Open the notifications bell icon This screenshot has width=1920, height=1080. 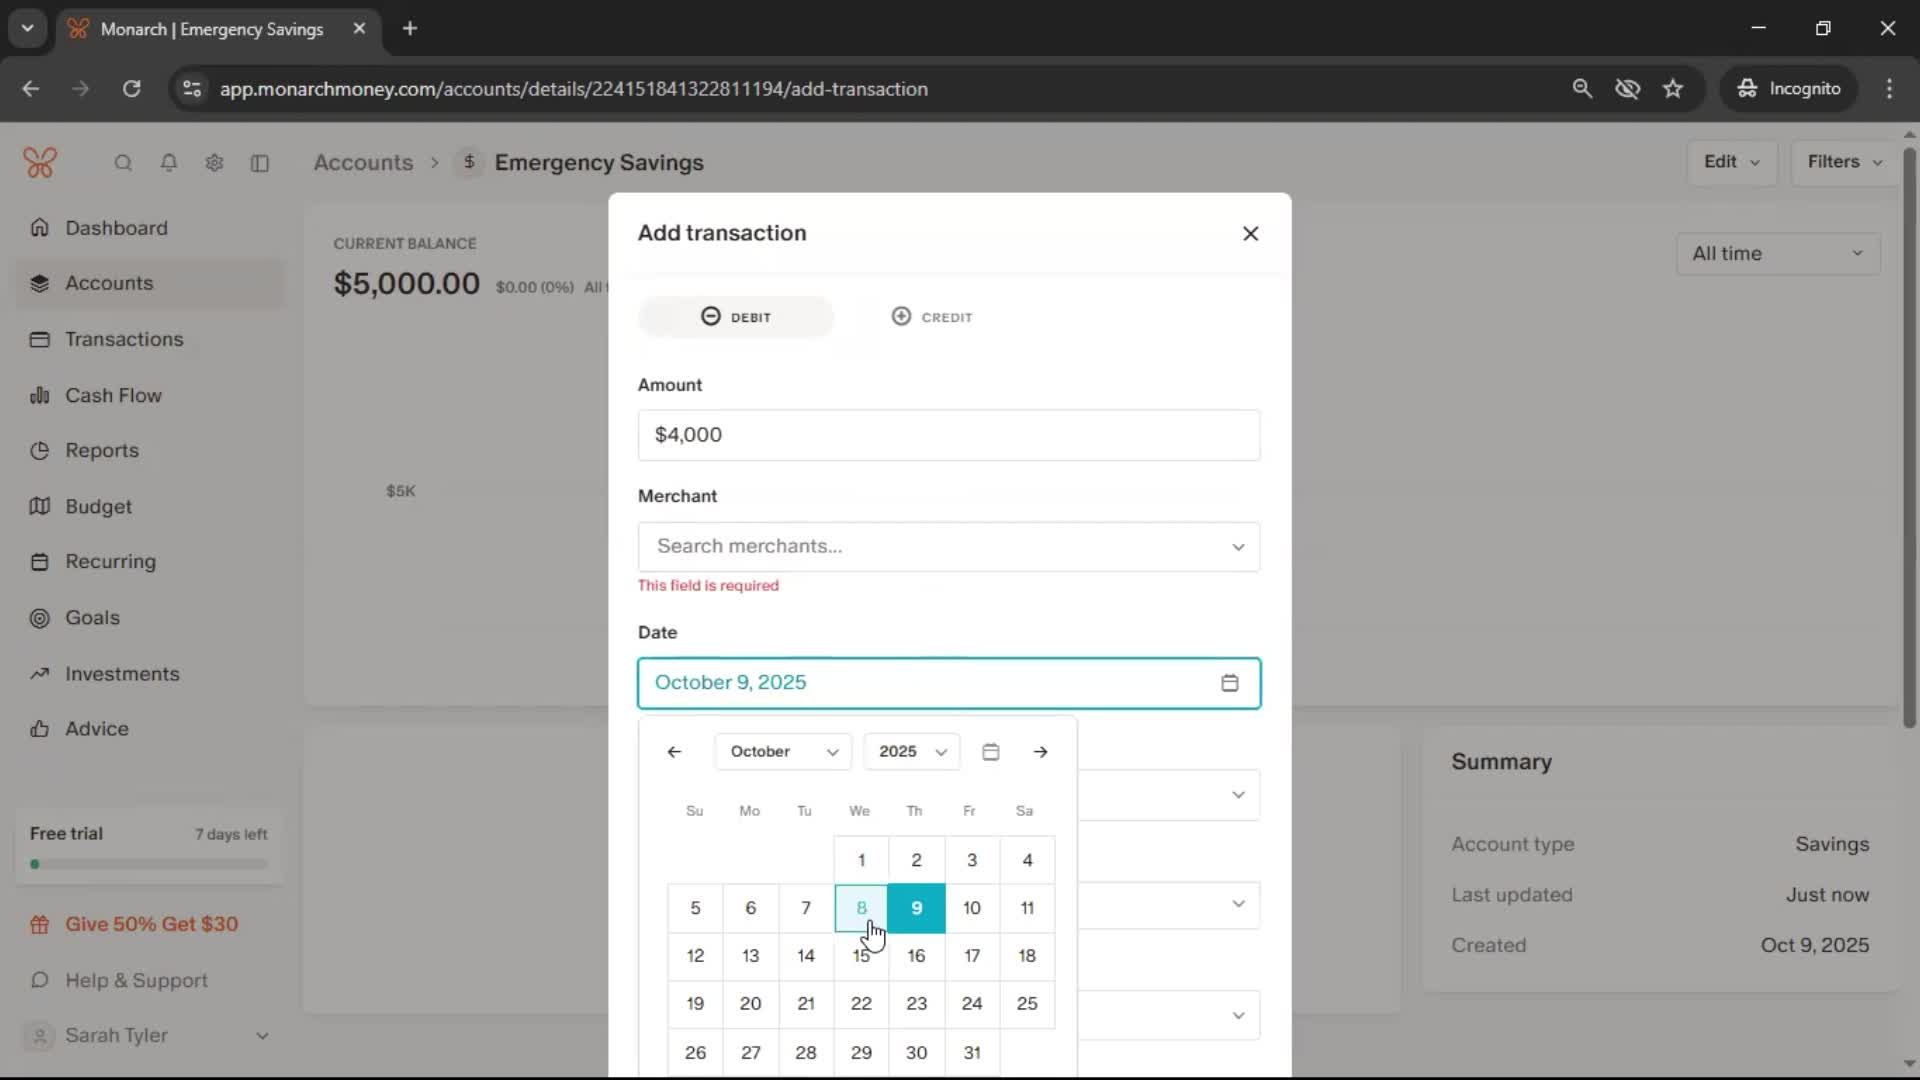click(x=169, y=163)
